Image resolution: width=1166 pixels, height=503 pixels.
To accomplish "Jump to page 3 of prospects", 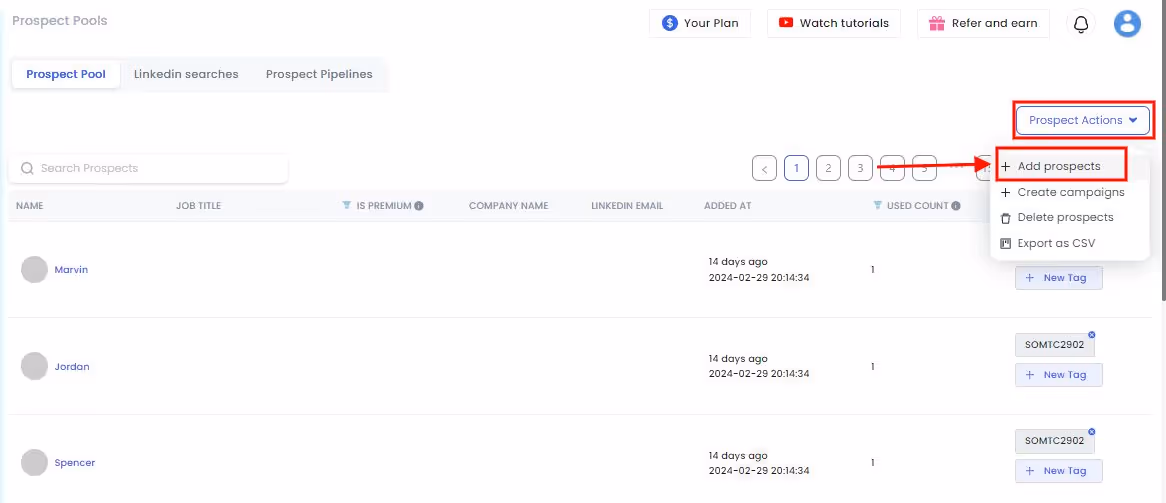I will click(x=860, y=168).
